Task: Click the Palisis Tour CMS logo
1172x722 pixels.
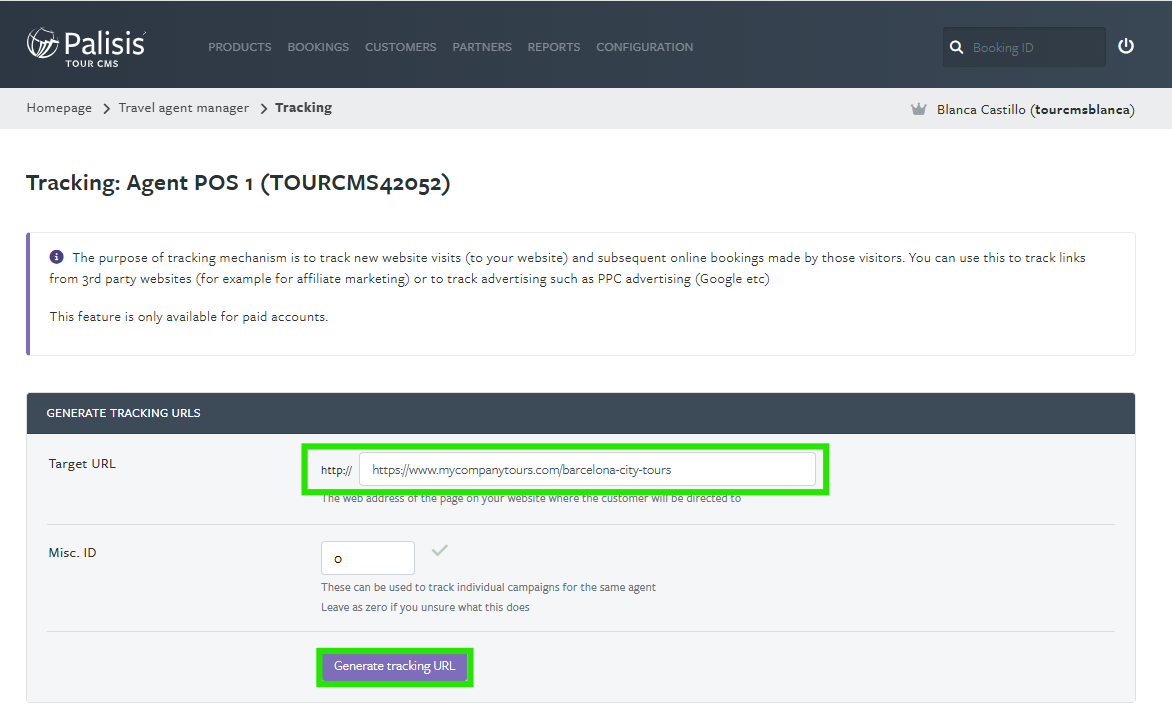Action: tap(86, 47)
